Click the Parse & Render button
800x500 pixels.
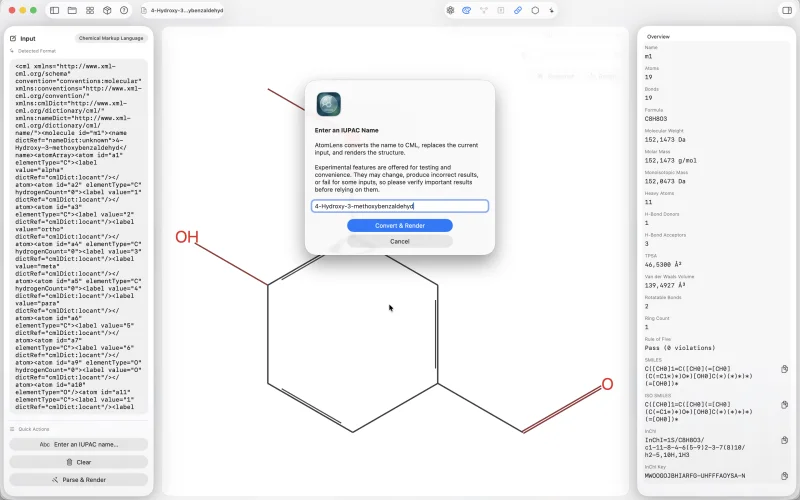[x=79, y=480]
